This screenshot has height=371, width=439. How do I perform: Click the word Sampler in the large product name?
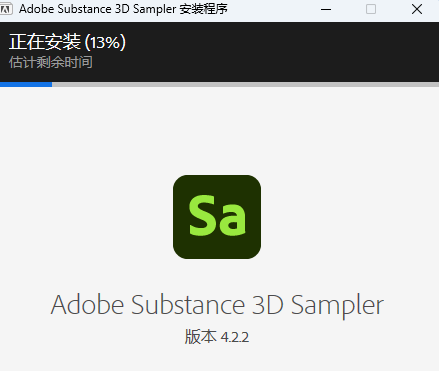(x=337, y=306)
